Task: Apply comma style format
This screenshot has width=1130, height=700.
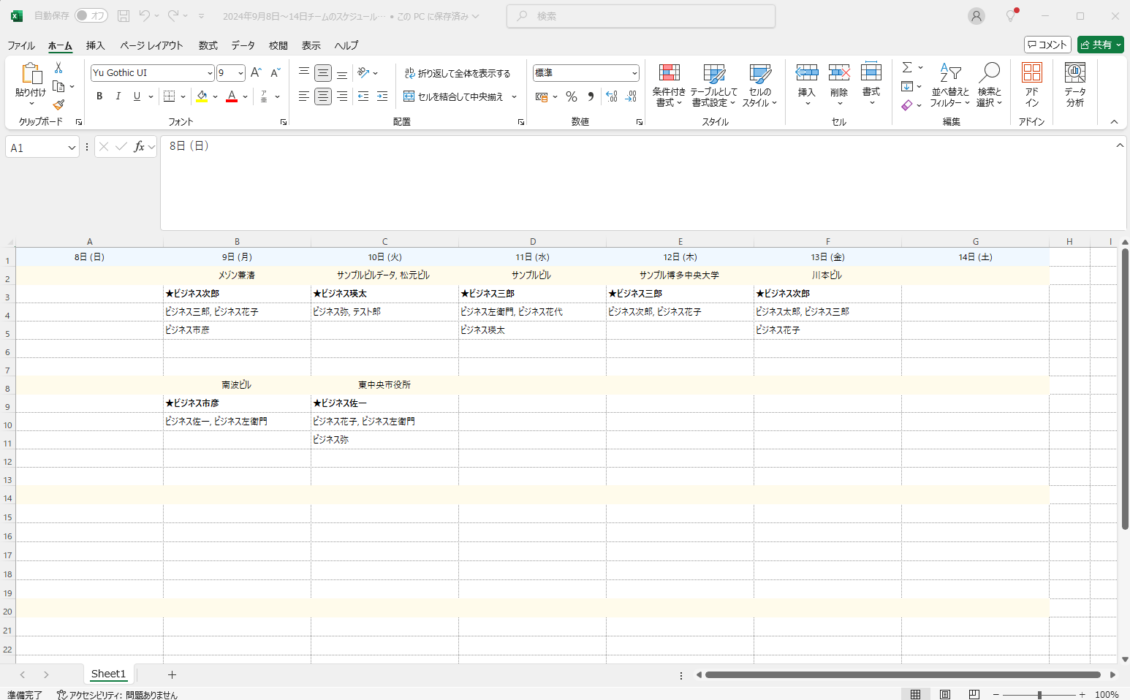Action: point(591,97)
